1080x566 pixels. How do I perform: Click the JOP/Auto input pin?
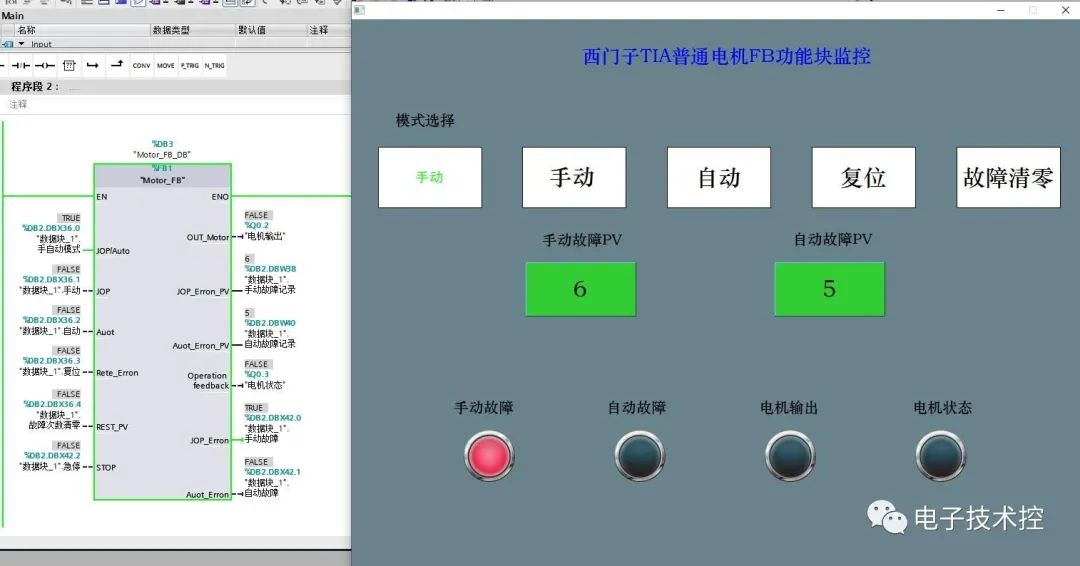(113, 251)
